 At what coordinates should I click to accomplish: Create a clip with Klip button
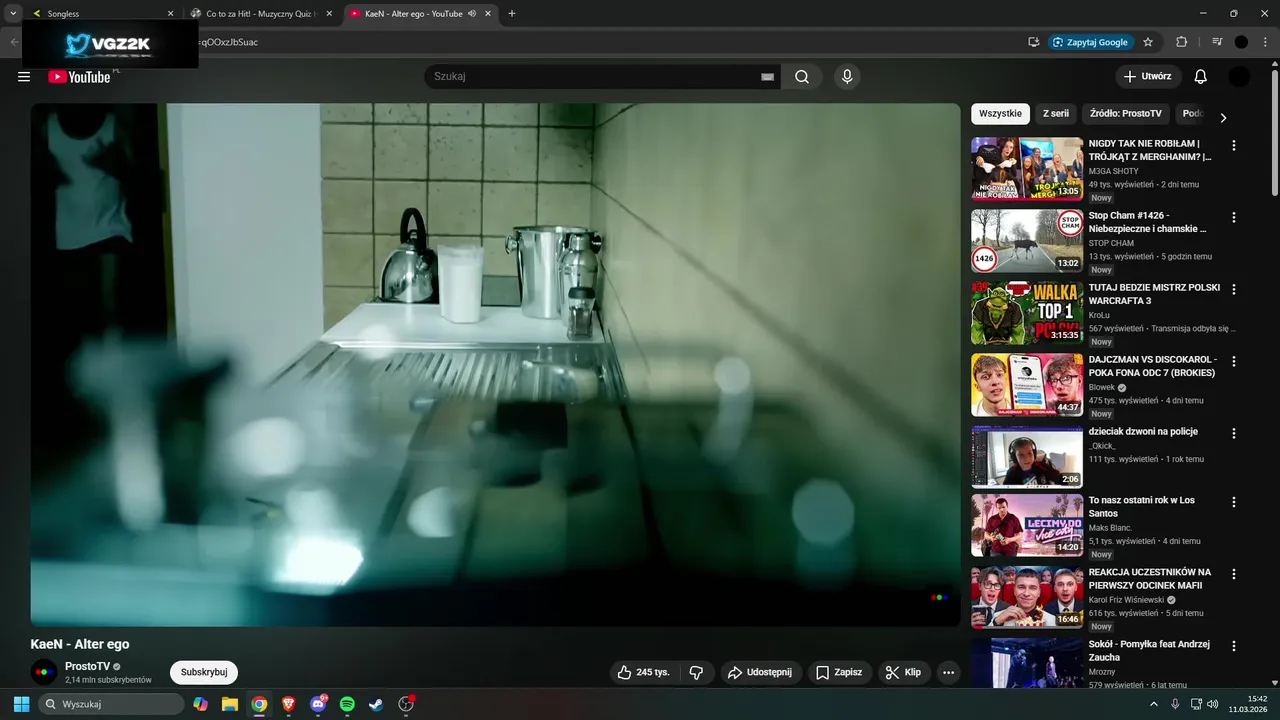(x=904, y=672)
